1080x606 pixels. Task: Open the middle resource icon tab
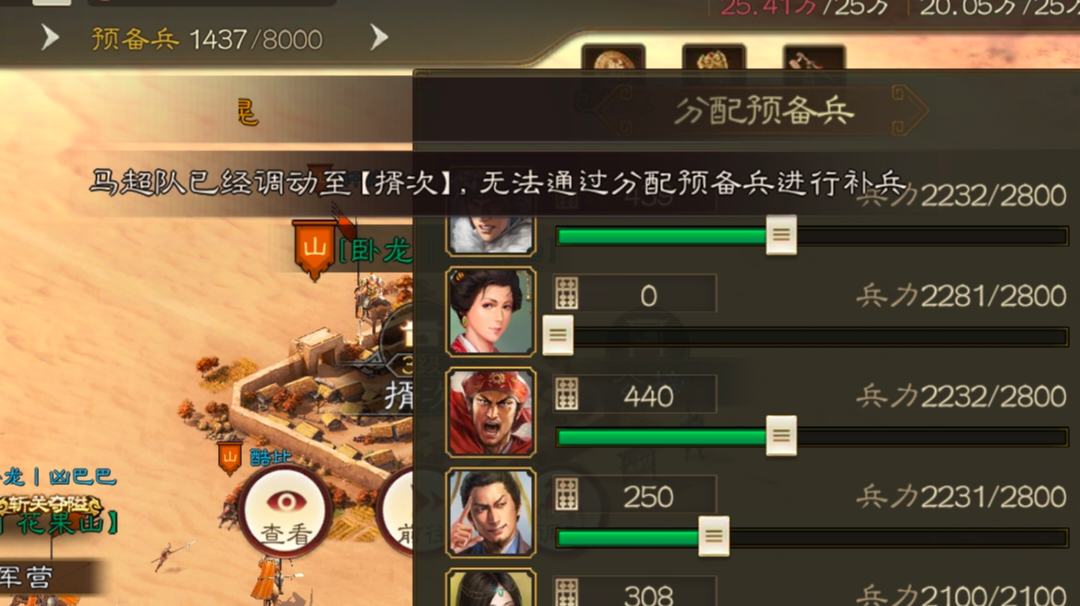(714, 59)
